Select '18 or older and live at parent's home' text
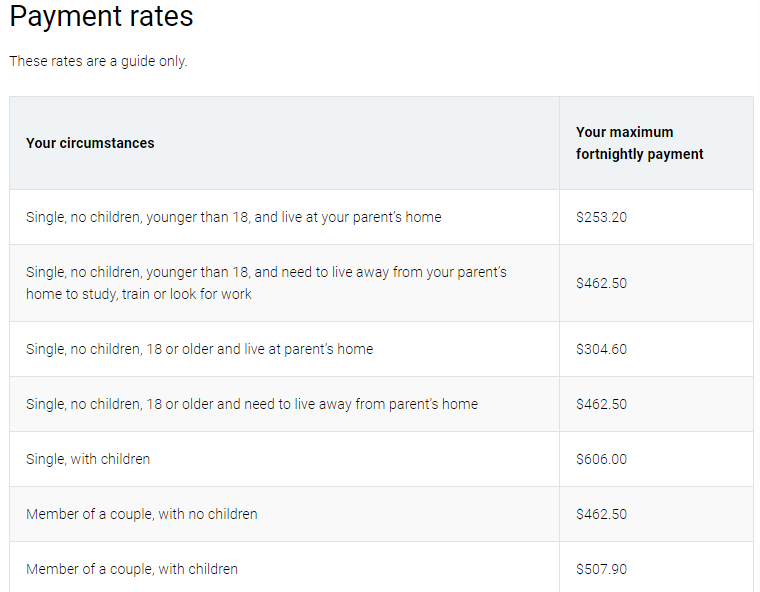Image resolution: width=760 pixels, height=592 pixels. 199,349
